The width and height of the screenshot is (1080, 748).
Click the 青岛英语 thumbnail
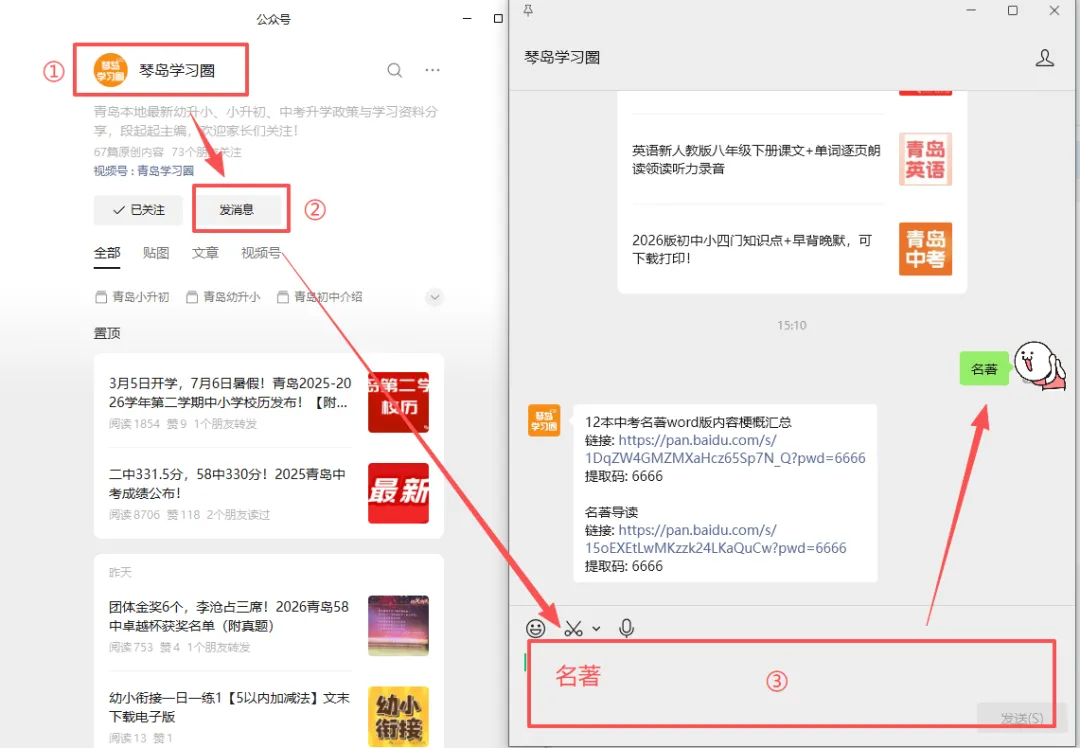(925, 159)
